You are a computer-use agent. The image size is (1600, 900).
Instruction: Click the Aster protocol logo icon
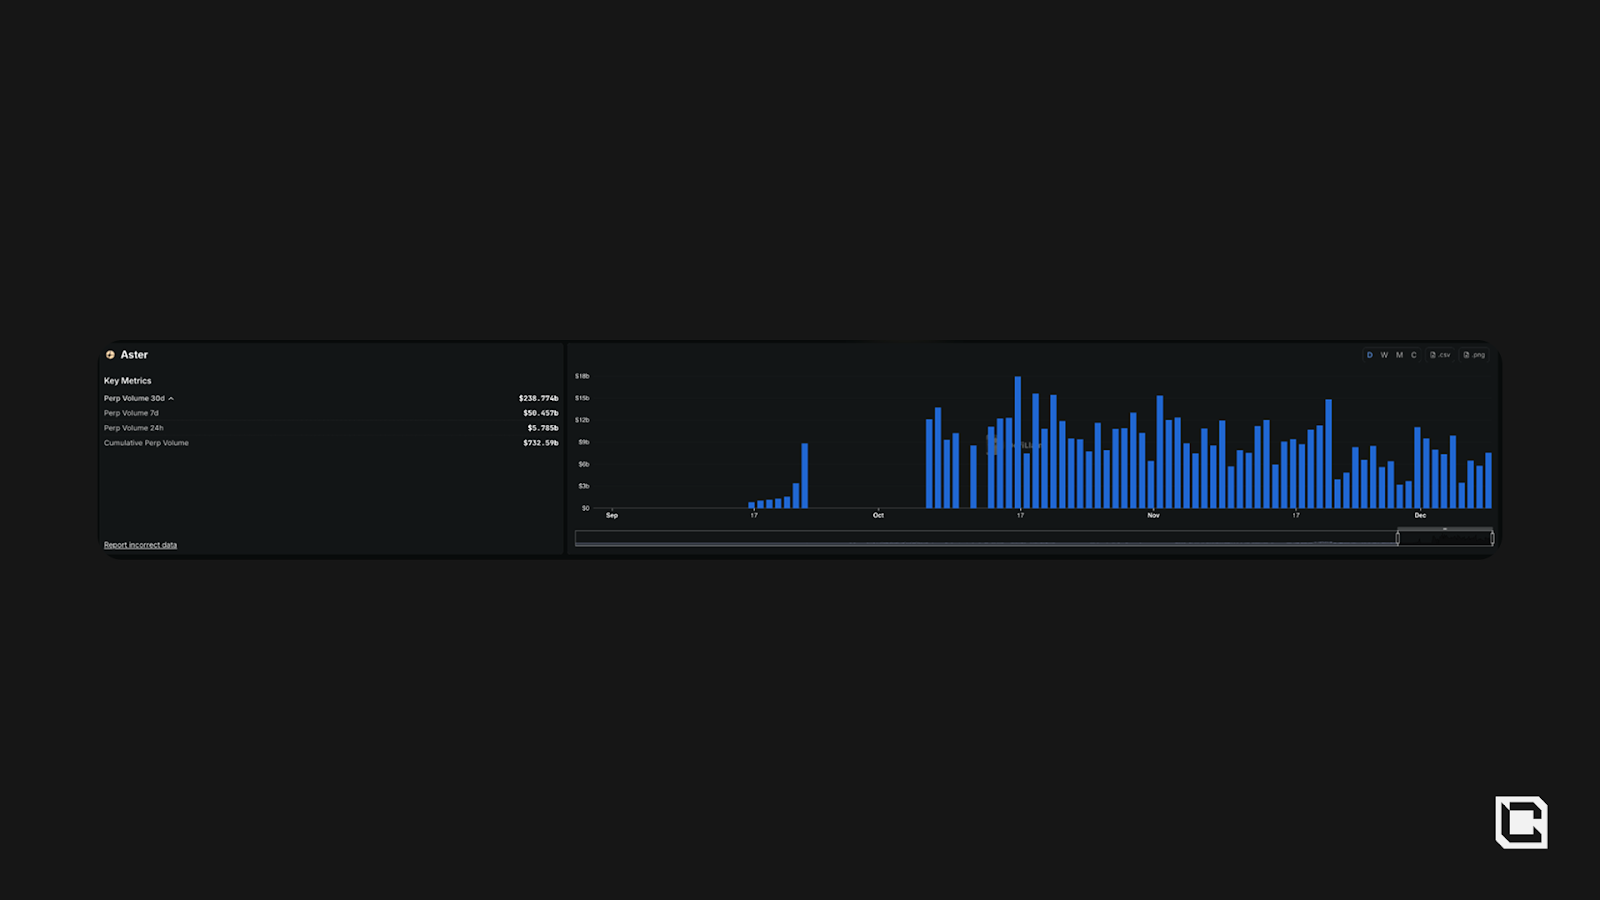[x=110, y=355]
